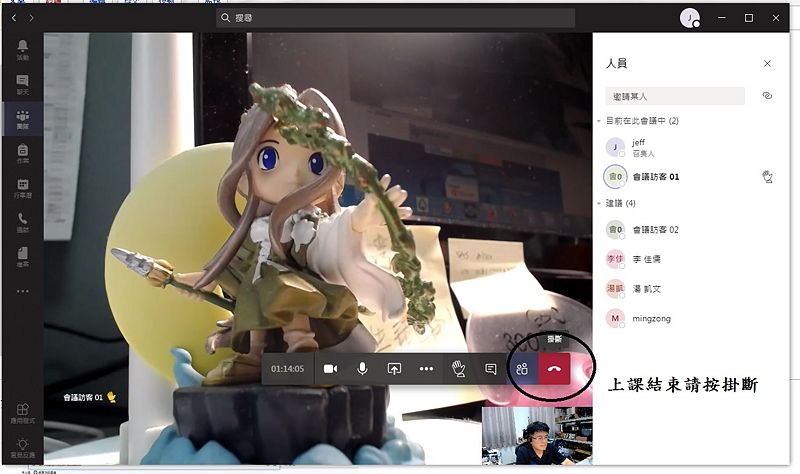This screenshot has height=474, width=800.
Task: Select suggested 會議訪客 02
Action: pos(690,230)
